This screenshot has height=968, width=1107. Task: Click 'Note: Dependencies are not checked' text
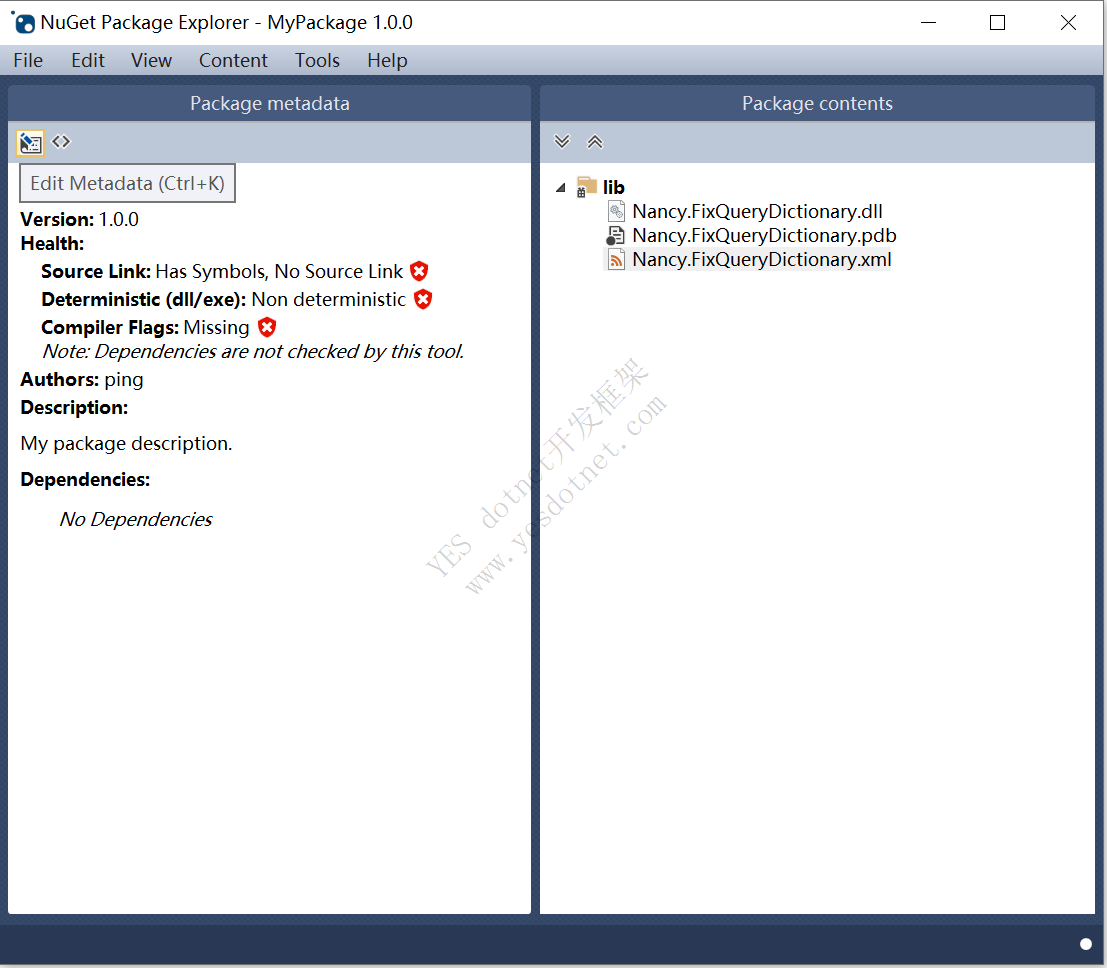tap(253, 352)
